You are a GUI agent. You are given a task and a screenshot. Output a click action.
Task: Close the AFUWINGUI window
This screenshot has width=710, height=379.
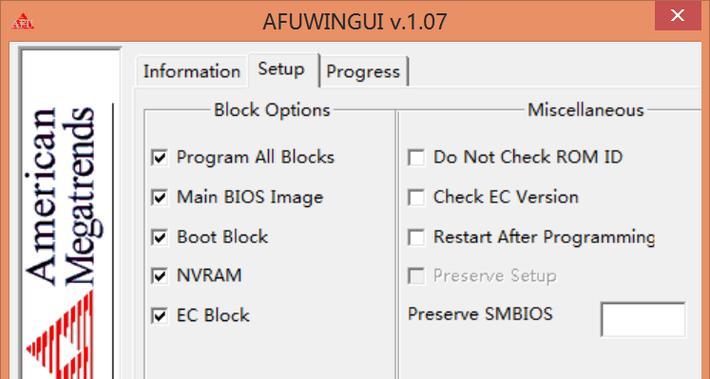pyautogui.click(x=678, y=15)
